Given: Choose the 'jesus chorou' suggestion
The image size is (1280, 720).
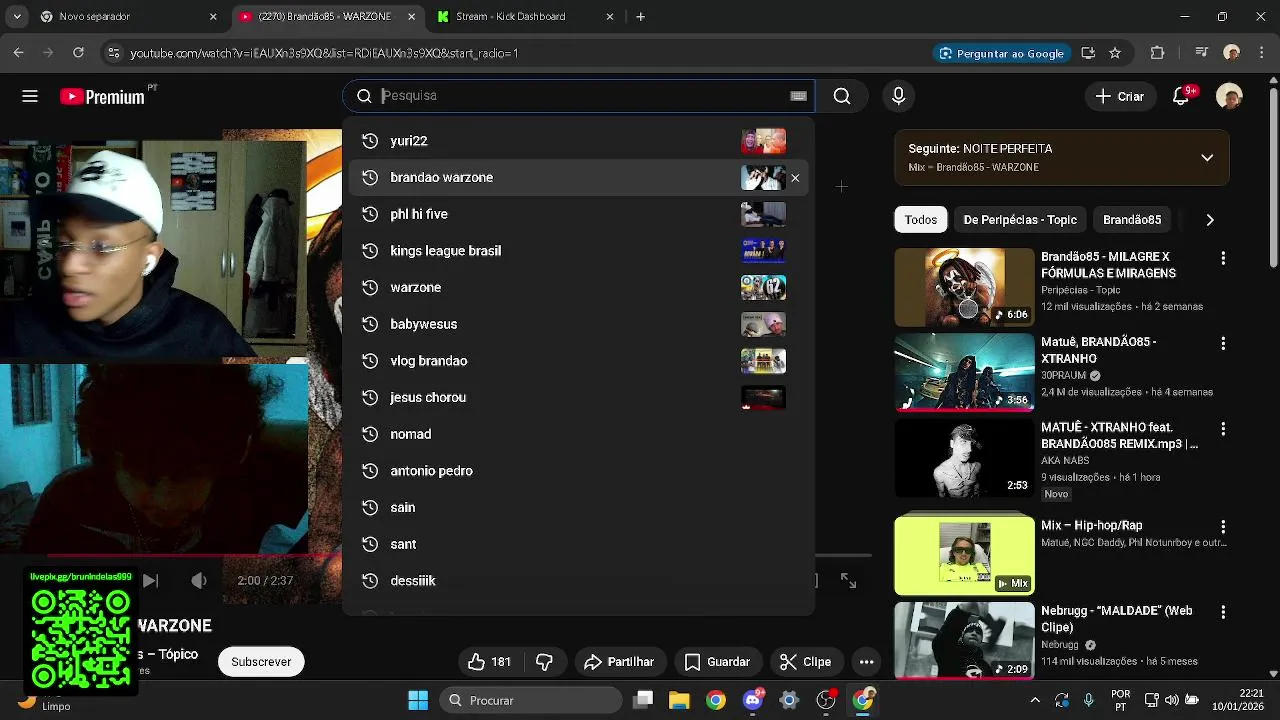Looking at the screenshot, I should point(578,398).
